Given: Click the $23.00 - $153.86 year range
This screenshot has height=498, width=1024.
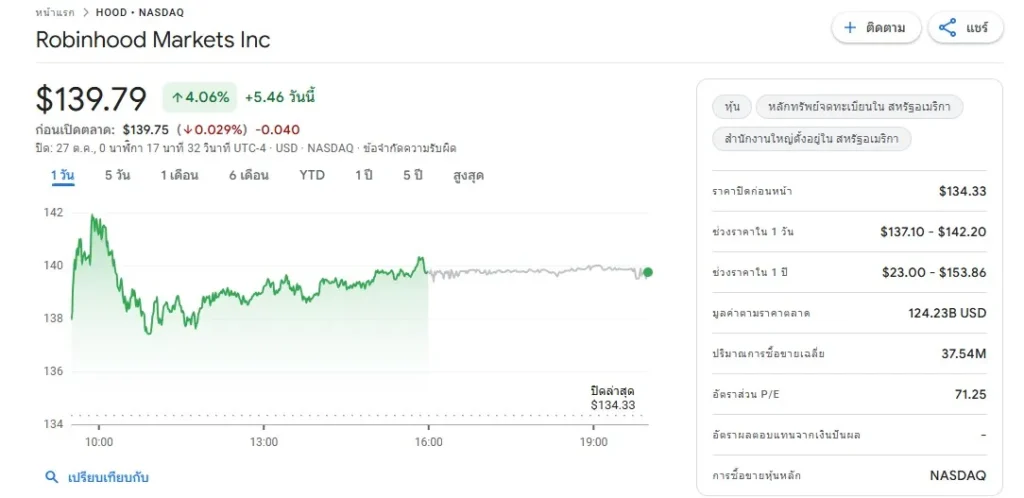Looking at the screenshot, I should [934, 272].
